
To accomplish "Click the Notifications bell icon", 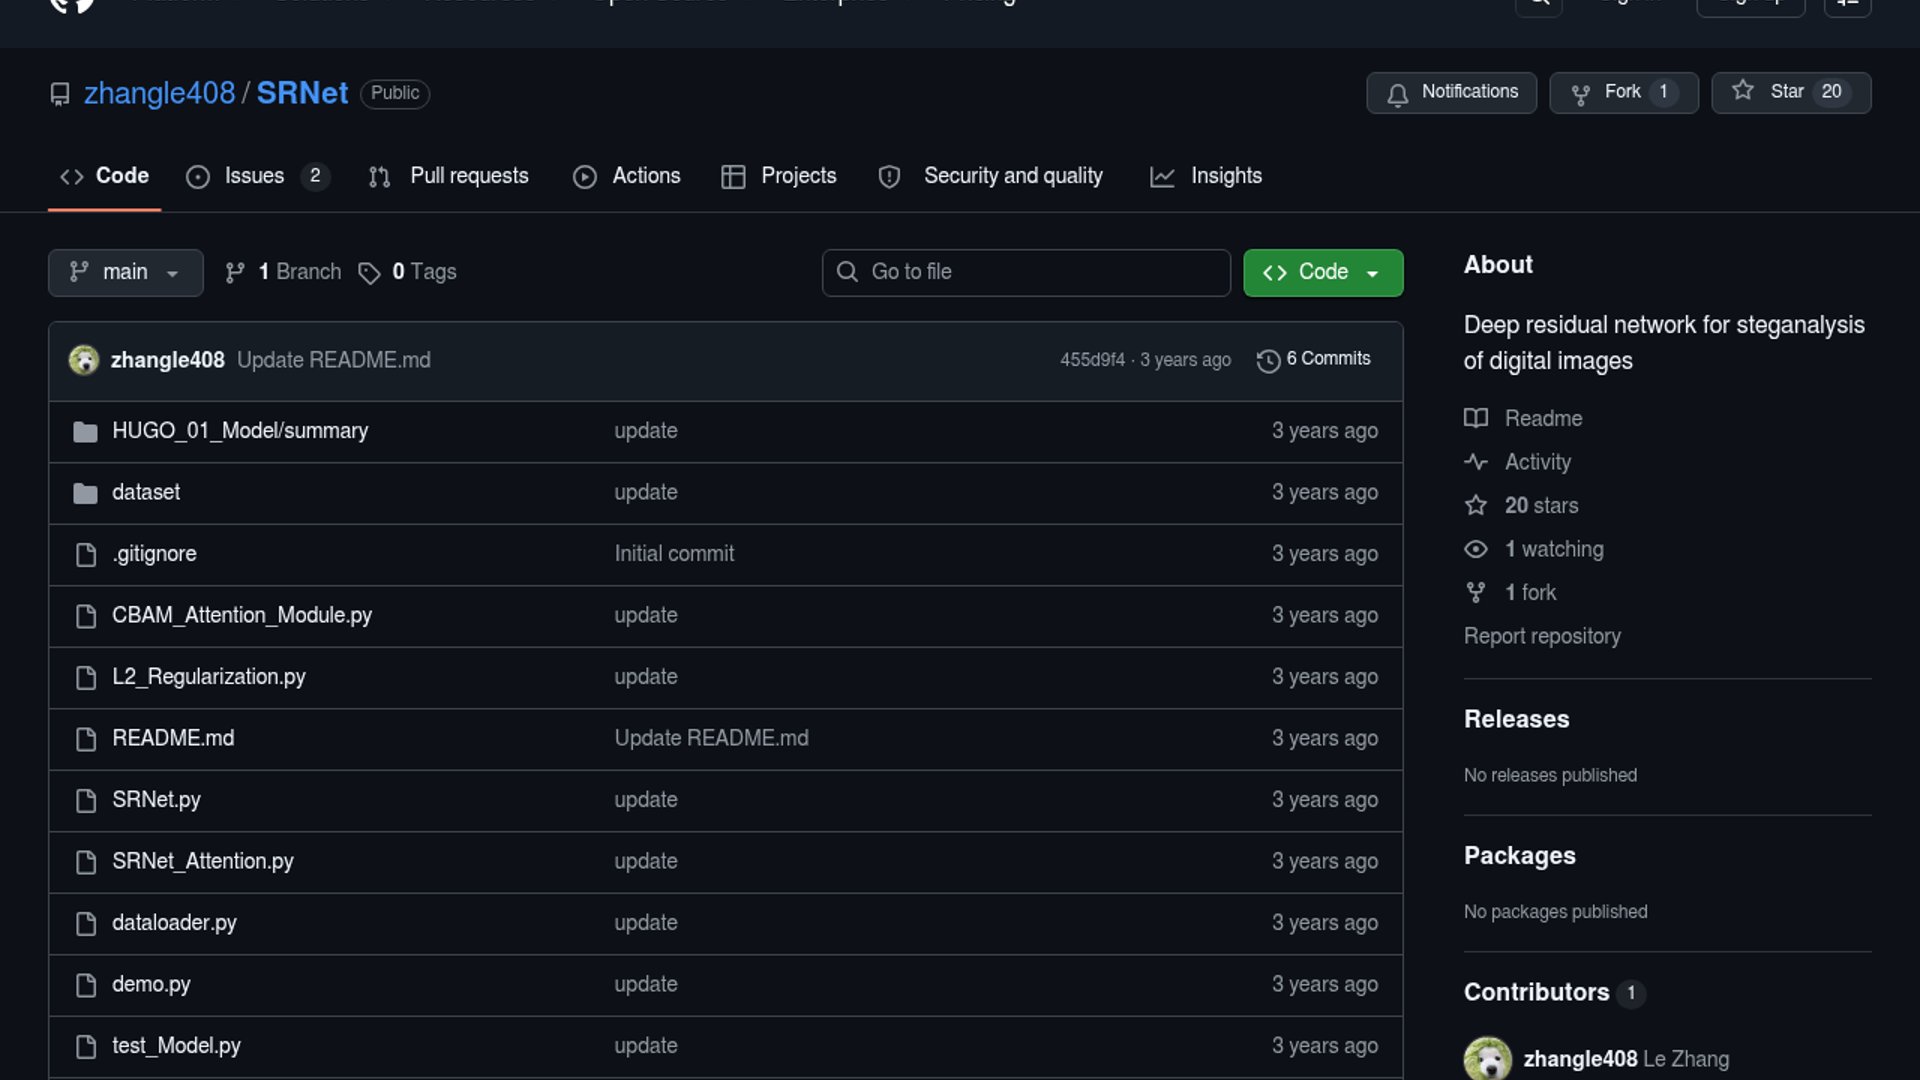I will point(1397,93).
